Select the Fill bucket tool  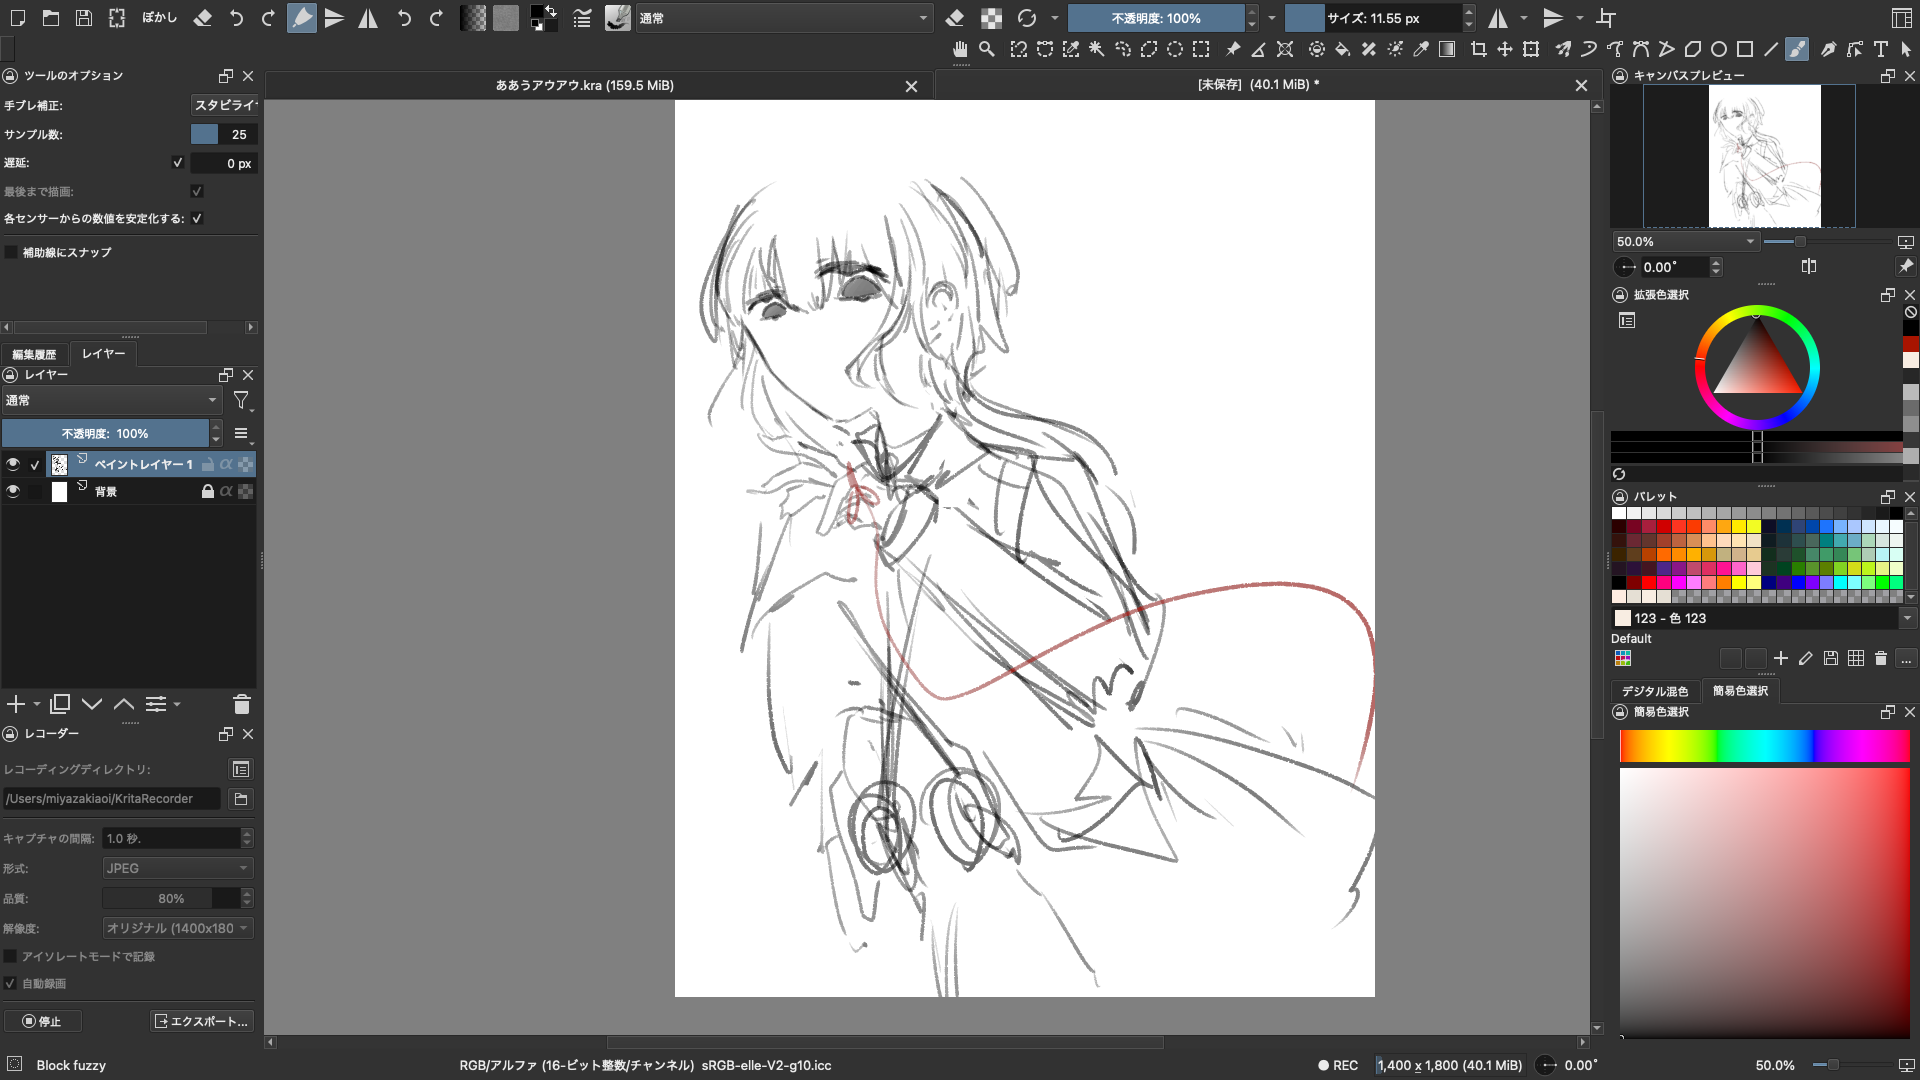[1343, 49]
